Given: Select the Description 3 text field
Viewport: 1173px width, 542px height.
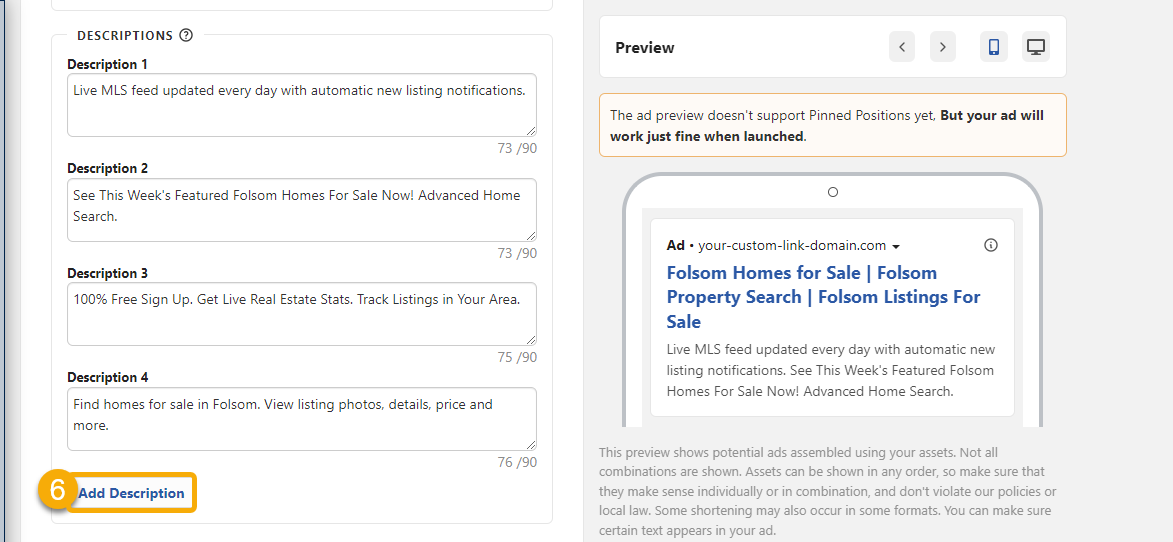Looking at the screenshot, I should click(300, 313).
